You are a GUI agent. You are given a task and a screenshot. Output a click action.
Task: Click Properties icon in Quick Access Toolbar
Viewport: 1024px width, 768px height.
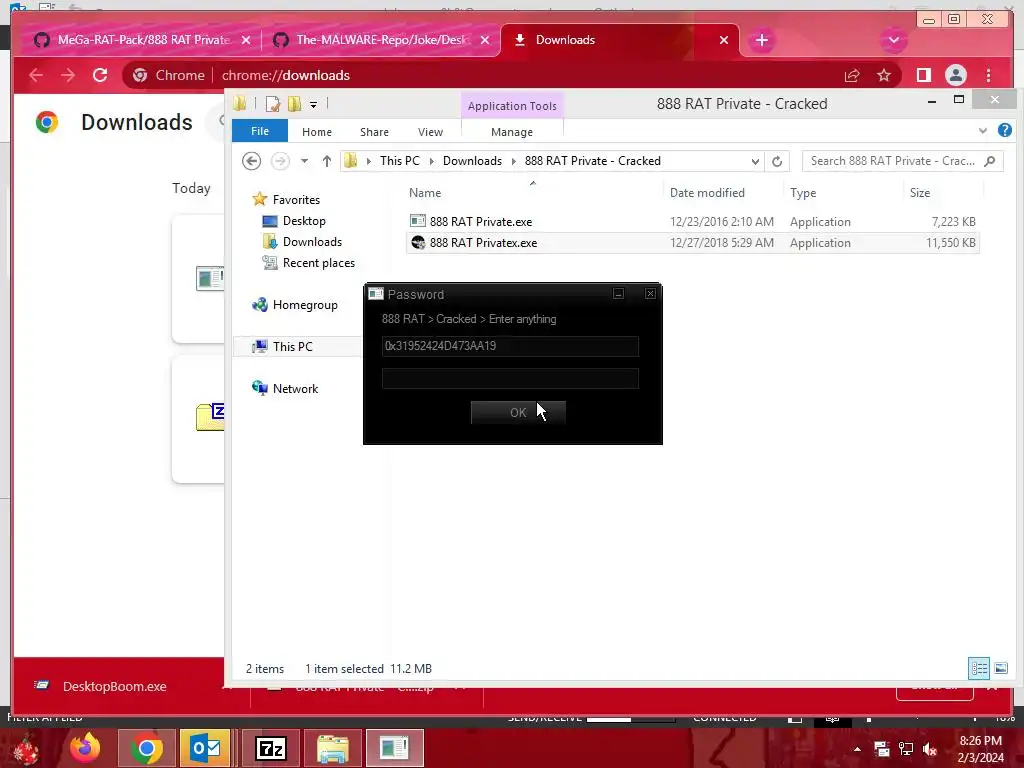click(x=272, y=104)
